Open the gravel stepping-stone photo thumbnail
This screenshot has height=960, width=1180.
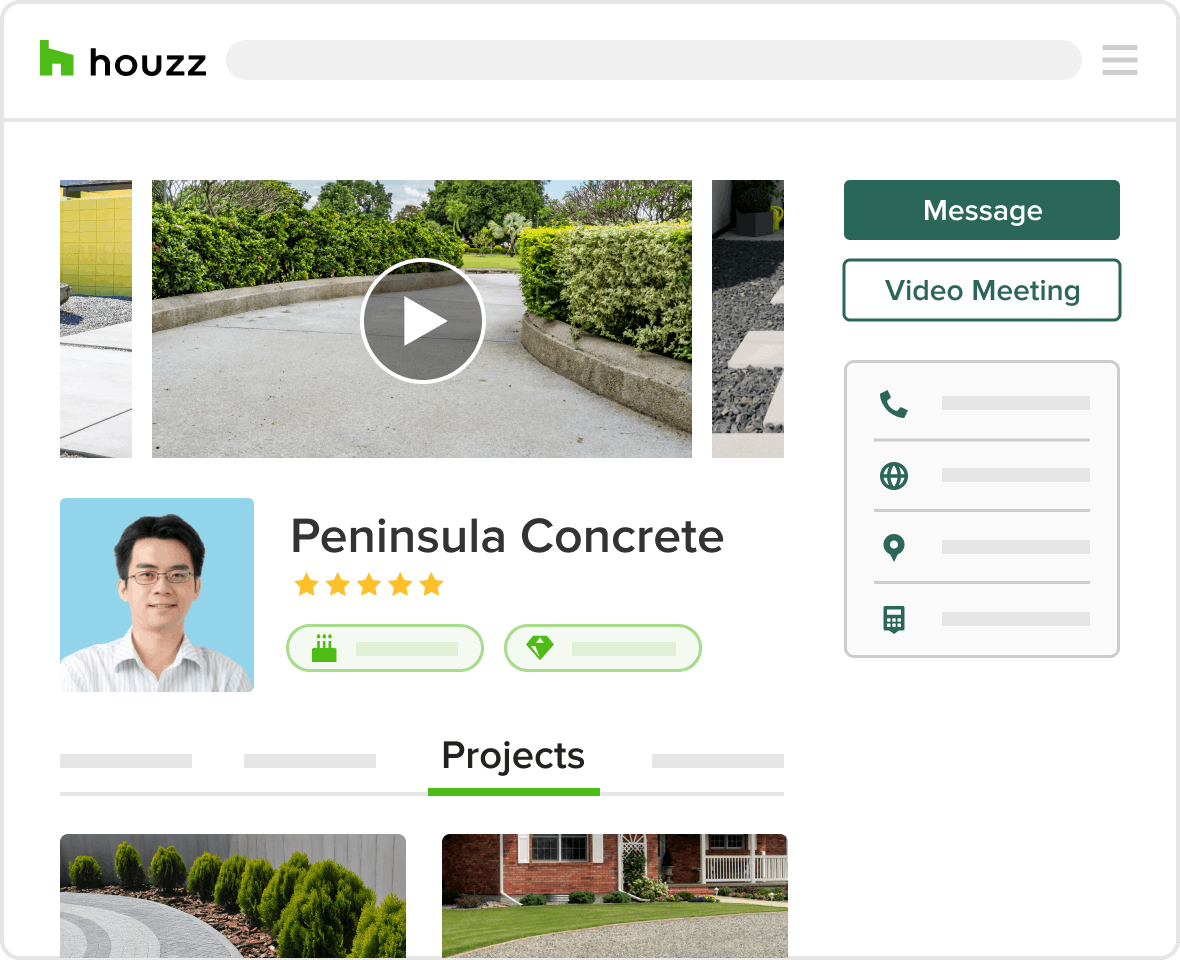(747, 318)
